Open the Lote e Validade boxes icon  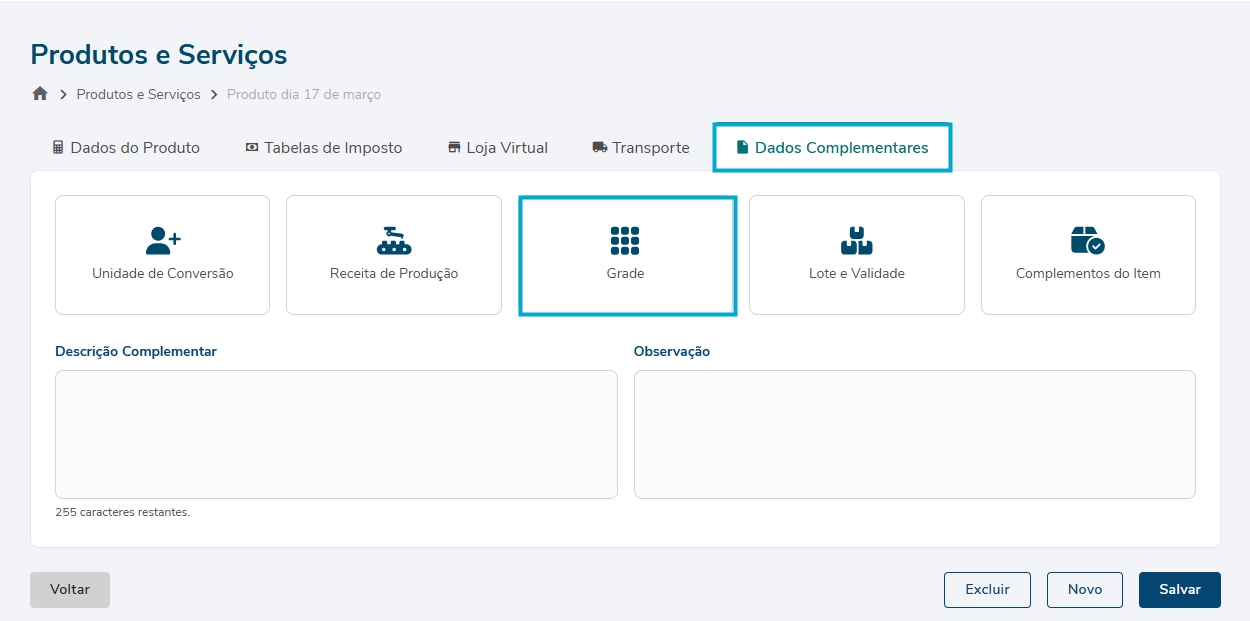click(856, 240)
